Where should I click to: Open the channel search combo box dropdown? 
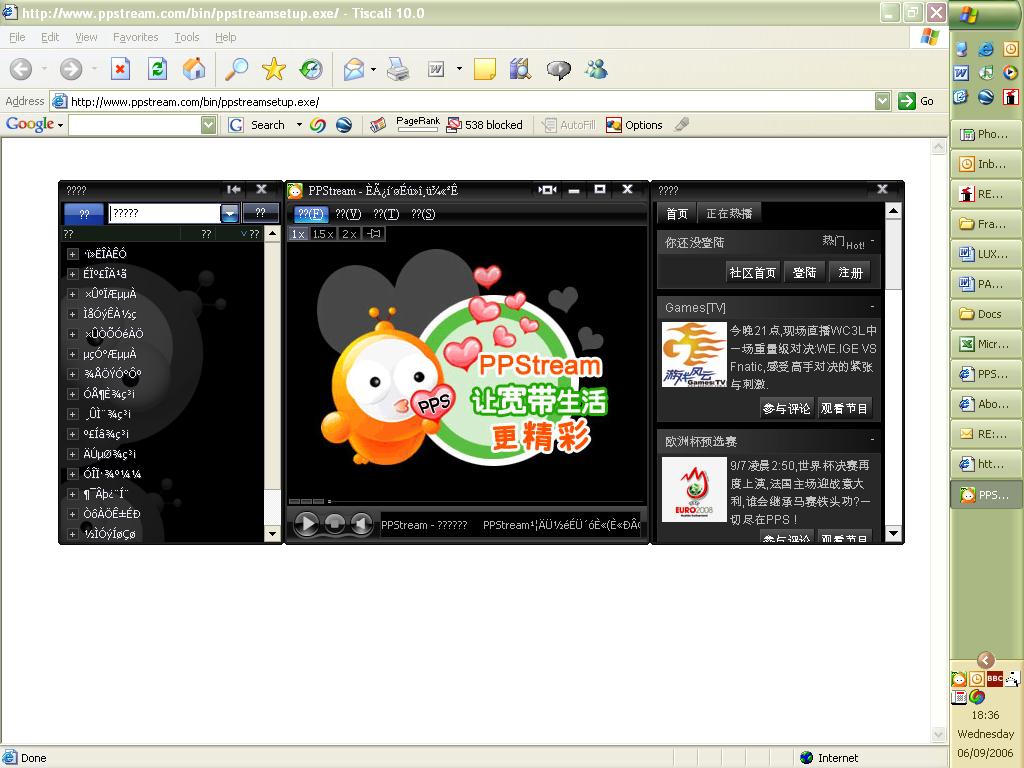pyautogui.click(x=230, y=213)
